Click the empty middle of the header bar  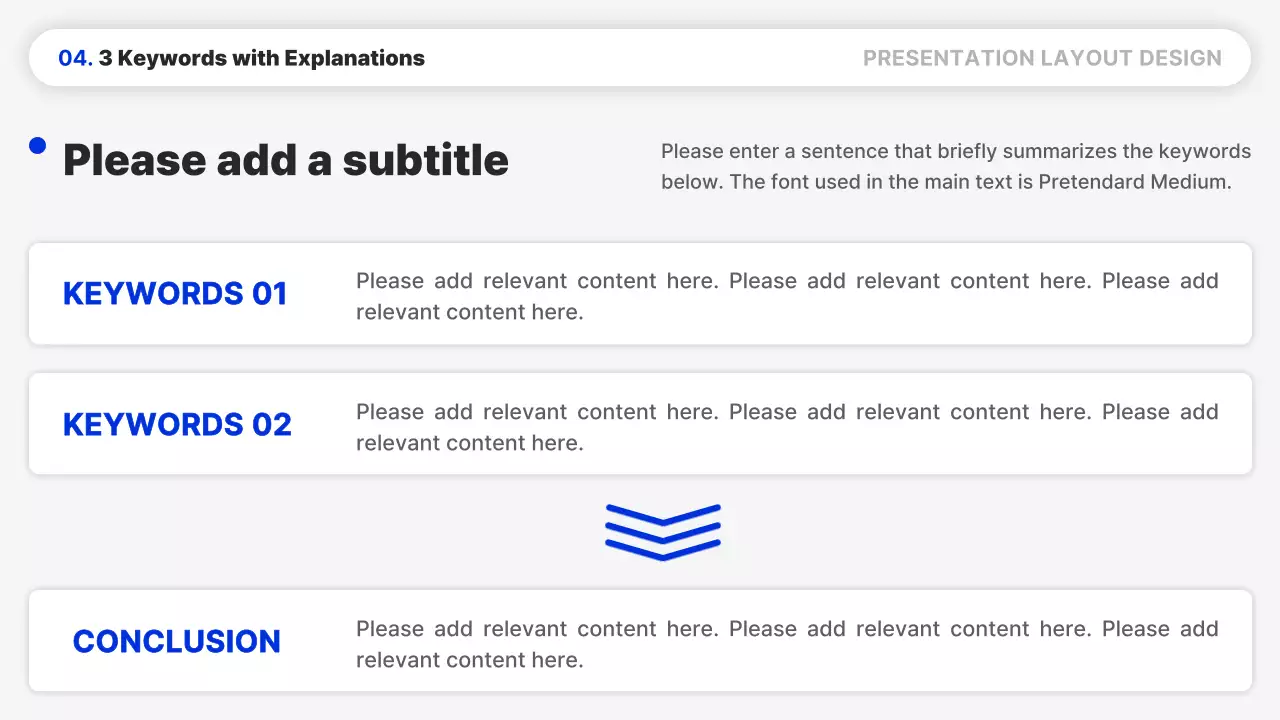(x=640, y=58)
